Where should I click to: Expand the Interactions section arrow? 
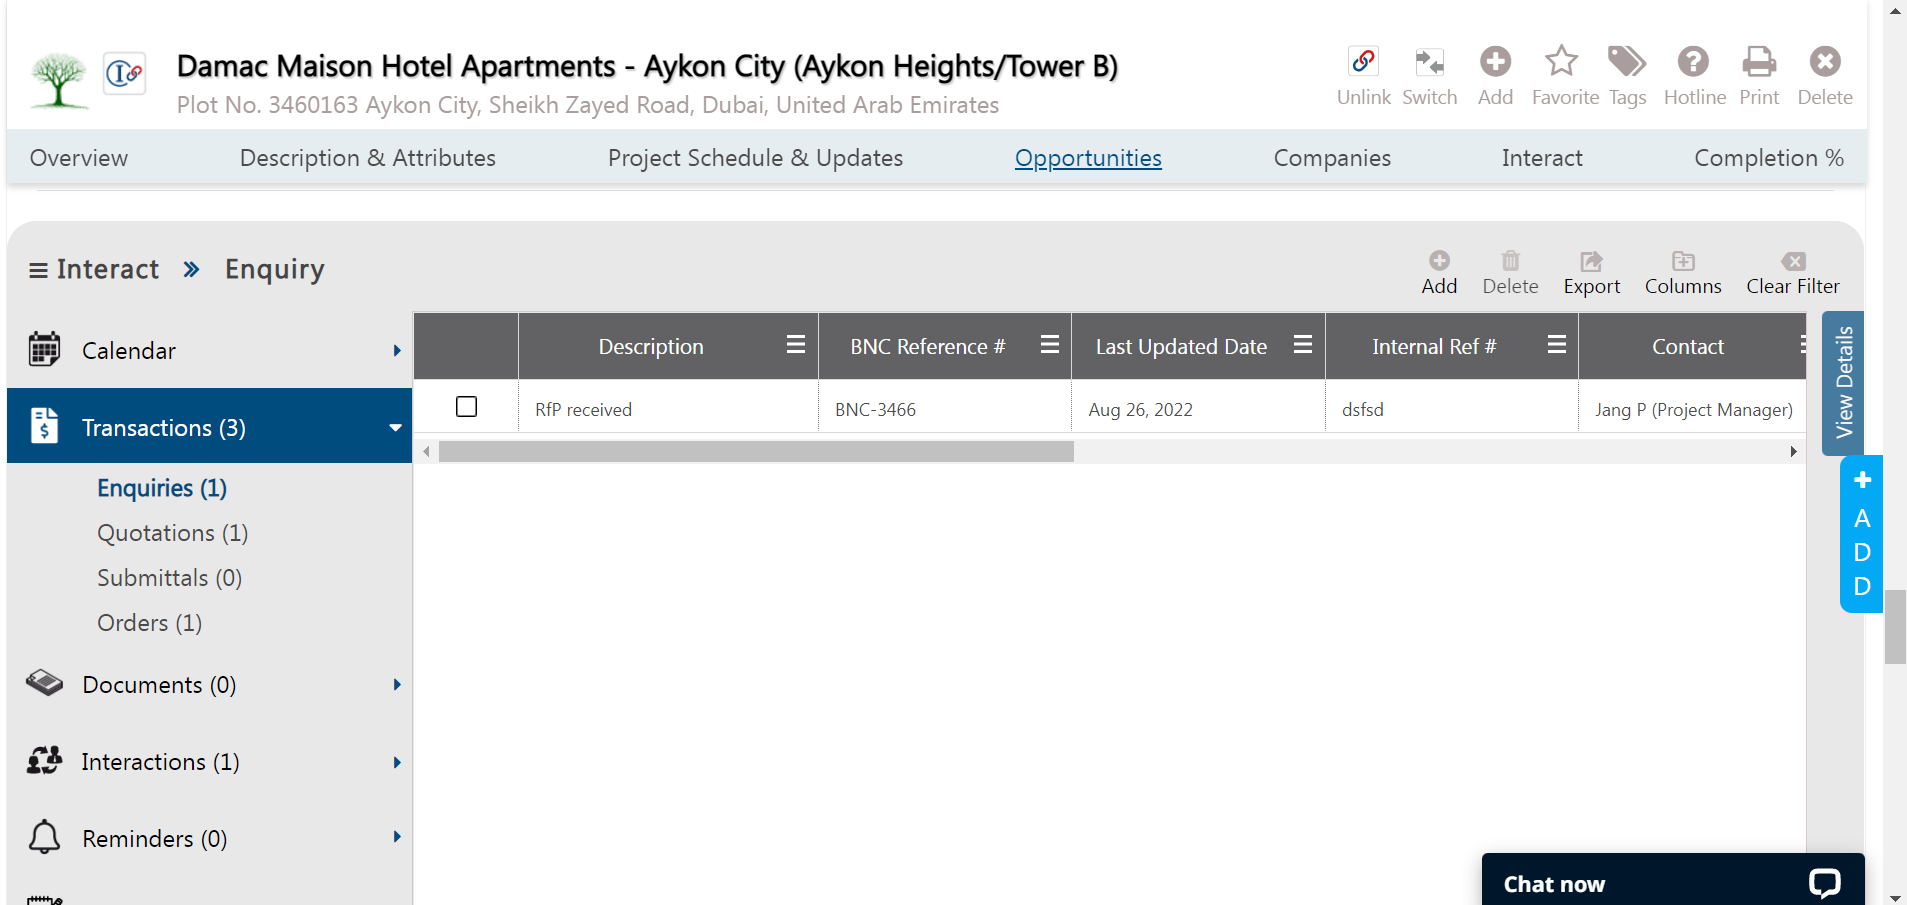(397, 762)
